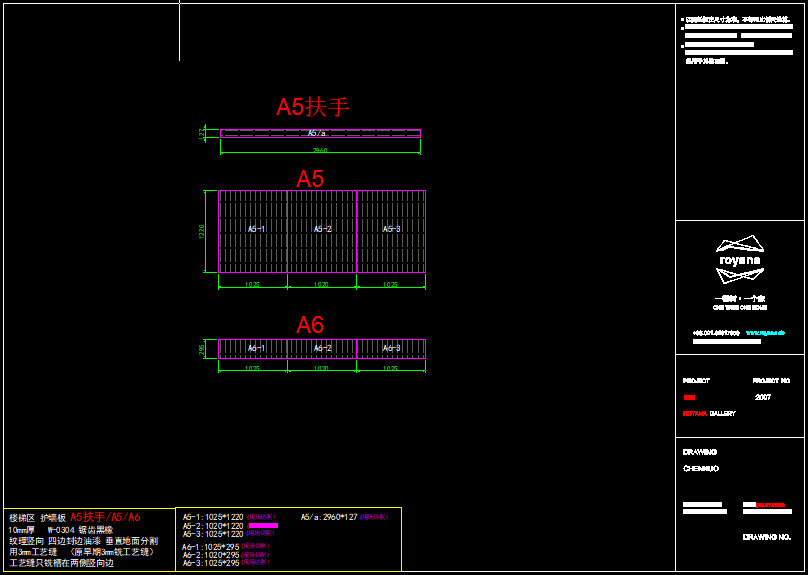
Task: Click the red A5扶手 title text
Action: [x=313, y=107]
